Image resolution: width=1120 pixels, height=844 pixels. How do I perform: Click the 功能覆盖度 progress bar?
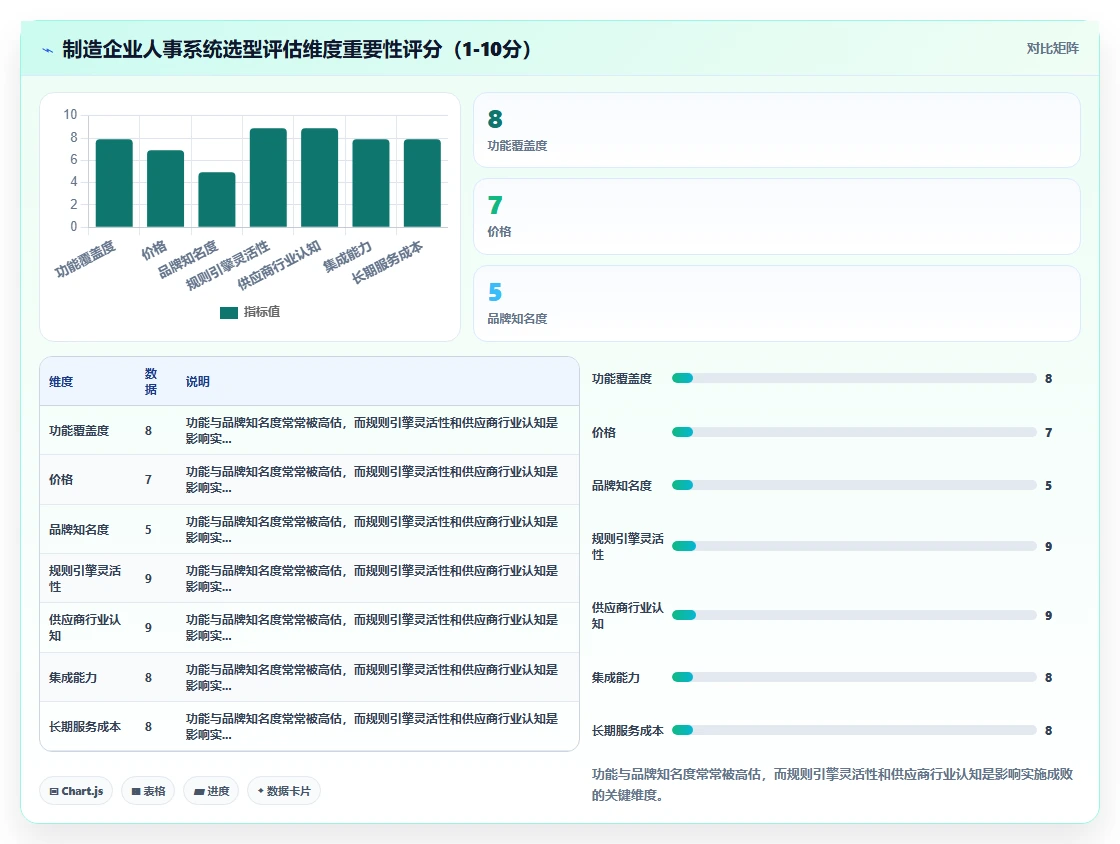854,378
